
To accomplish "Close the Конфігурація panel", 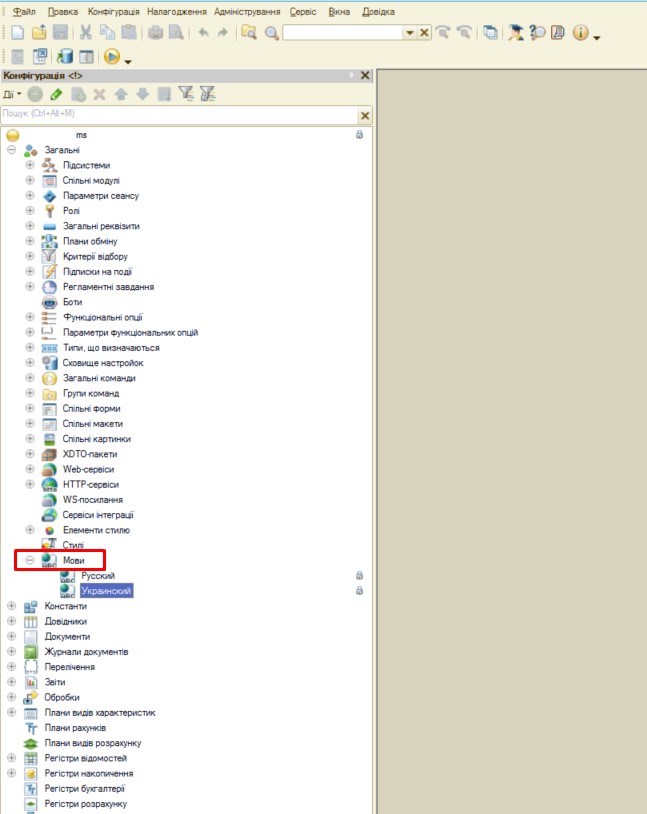I will [365, 75].
